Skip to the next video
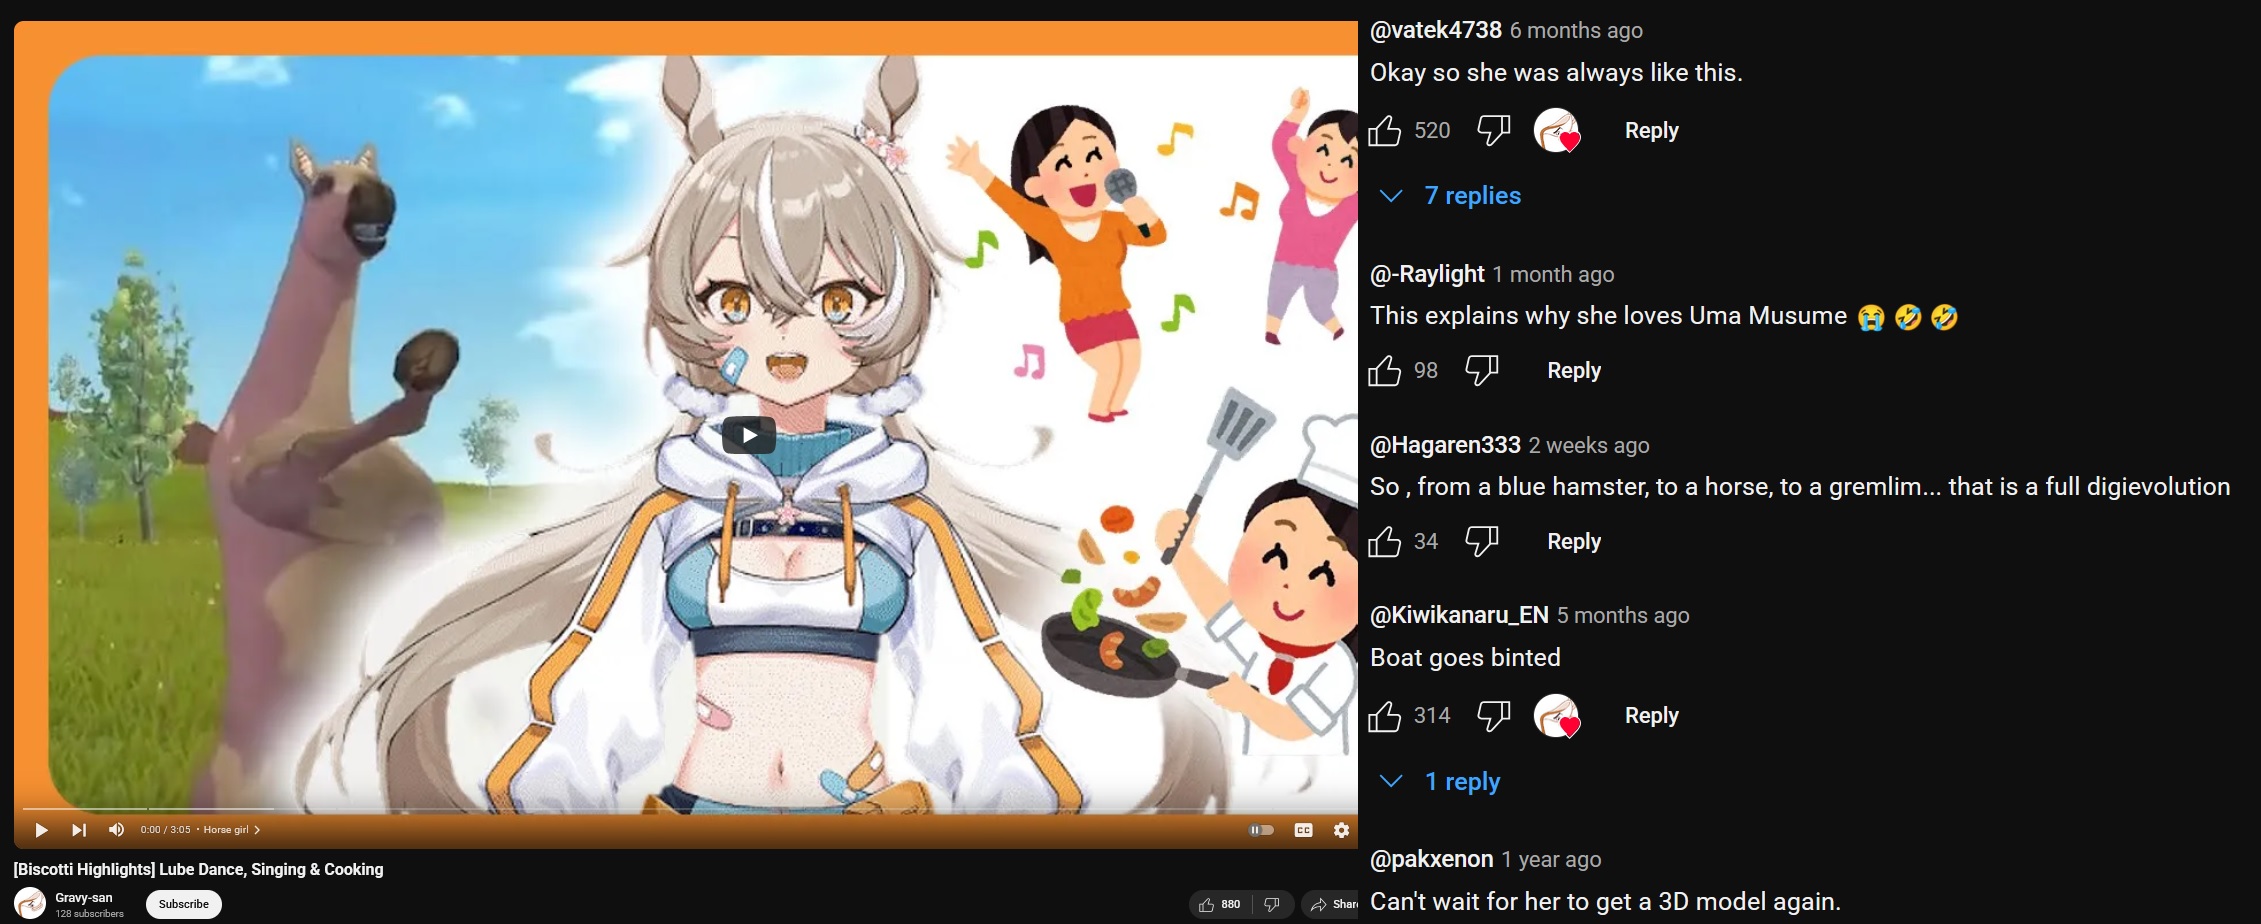2261x924 pixels. [79, 830]
